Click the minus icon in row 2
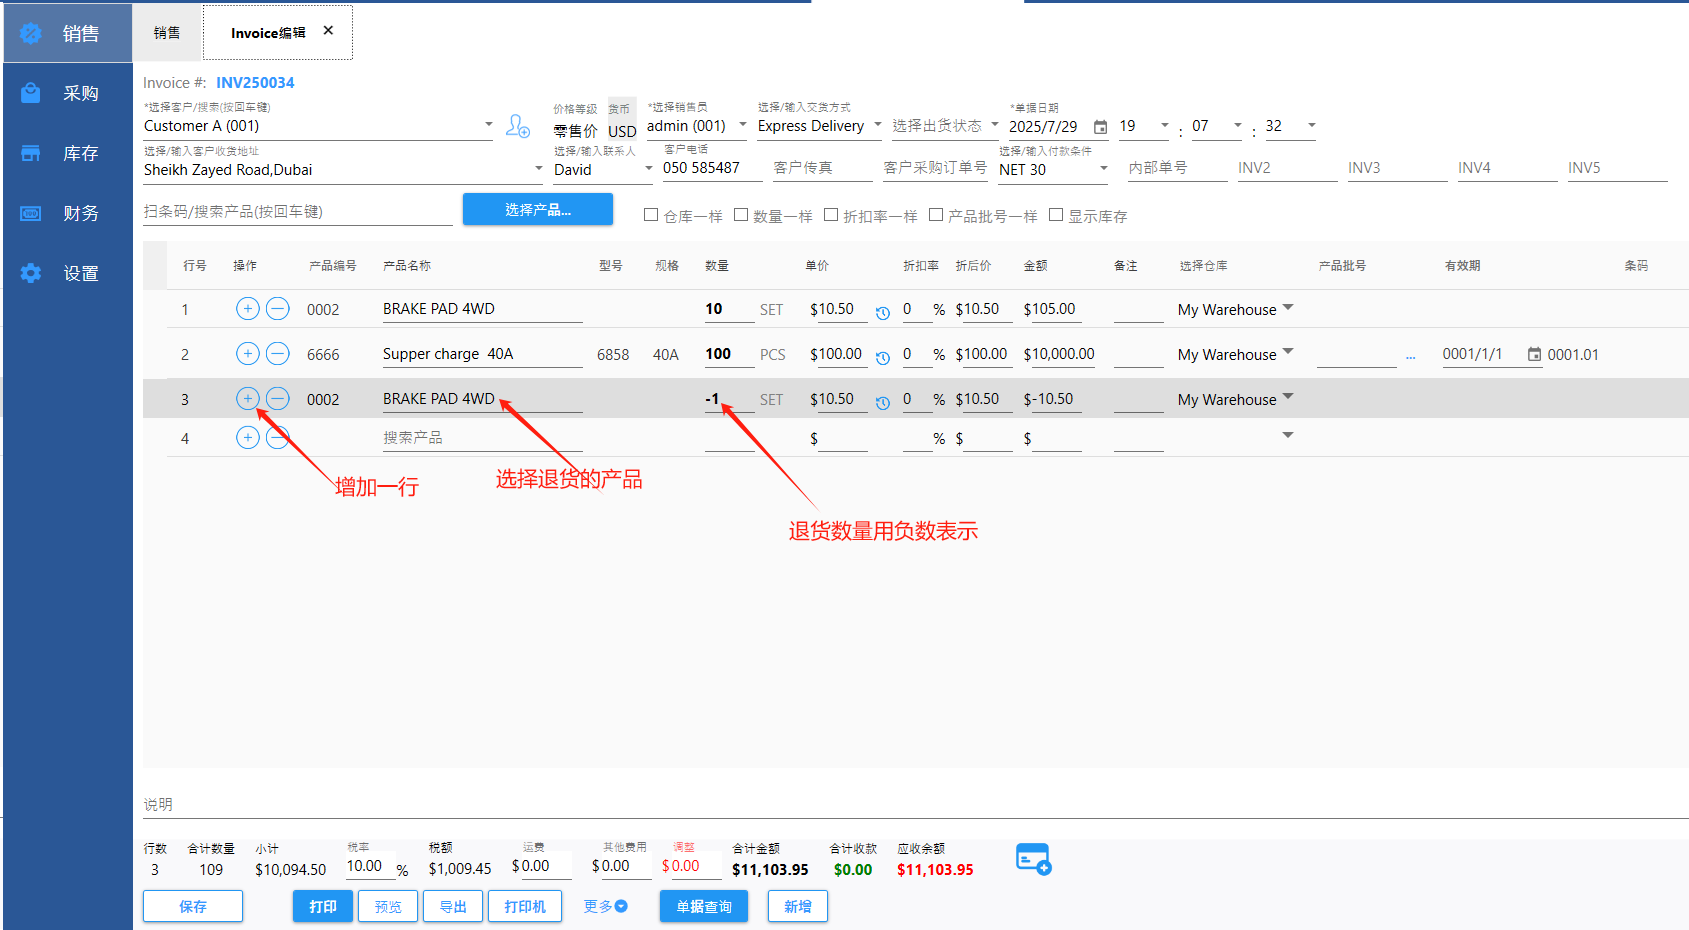 pos(278,354)
